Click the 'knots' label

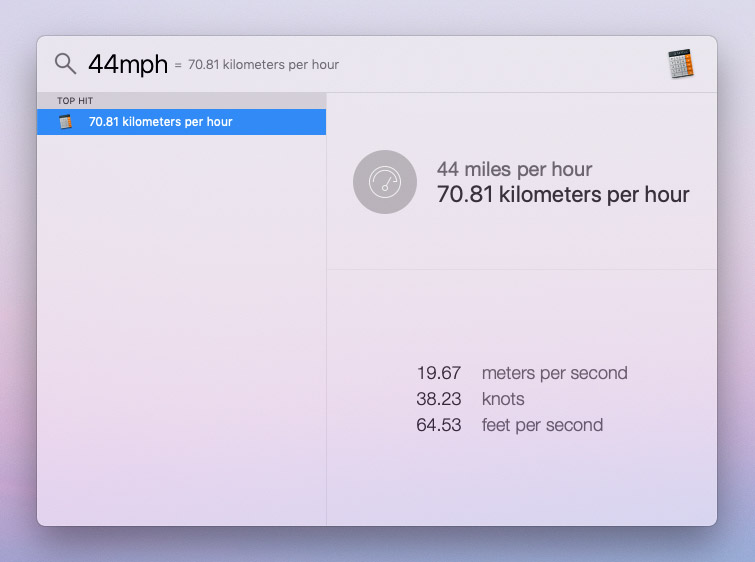(x=503, y=399)
